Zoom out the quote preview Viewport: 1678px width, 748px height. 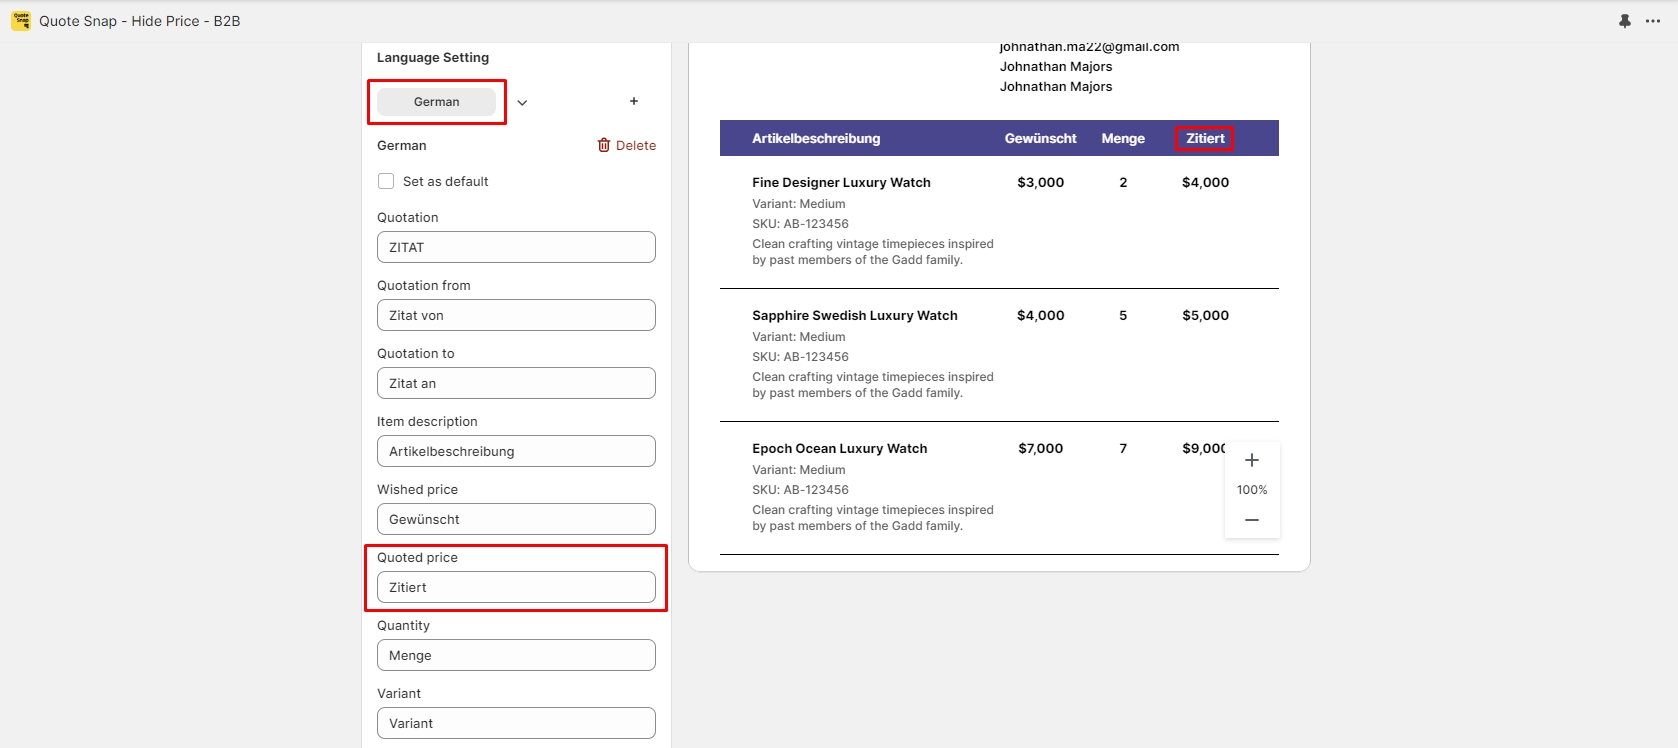pyautogui.click(x=1252, y=520)
